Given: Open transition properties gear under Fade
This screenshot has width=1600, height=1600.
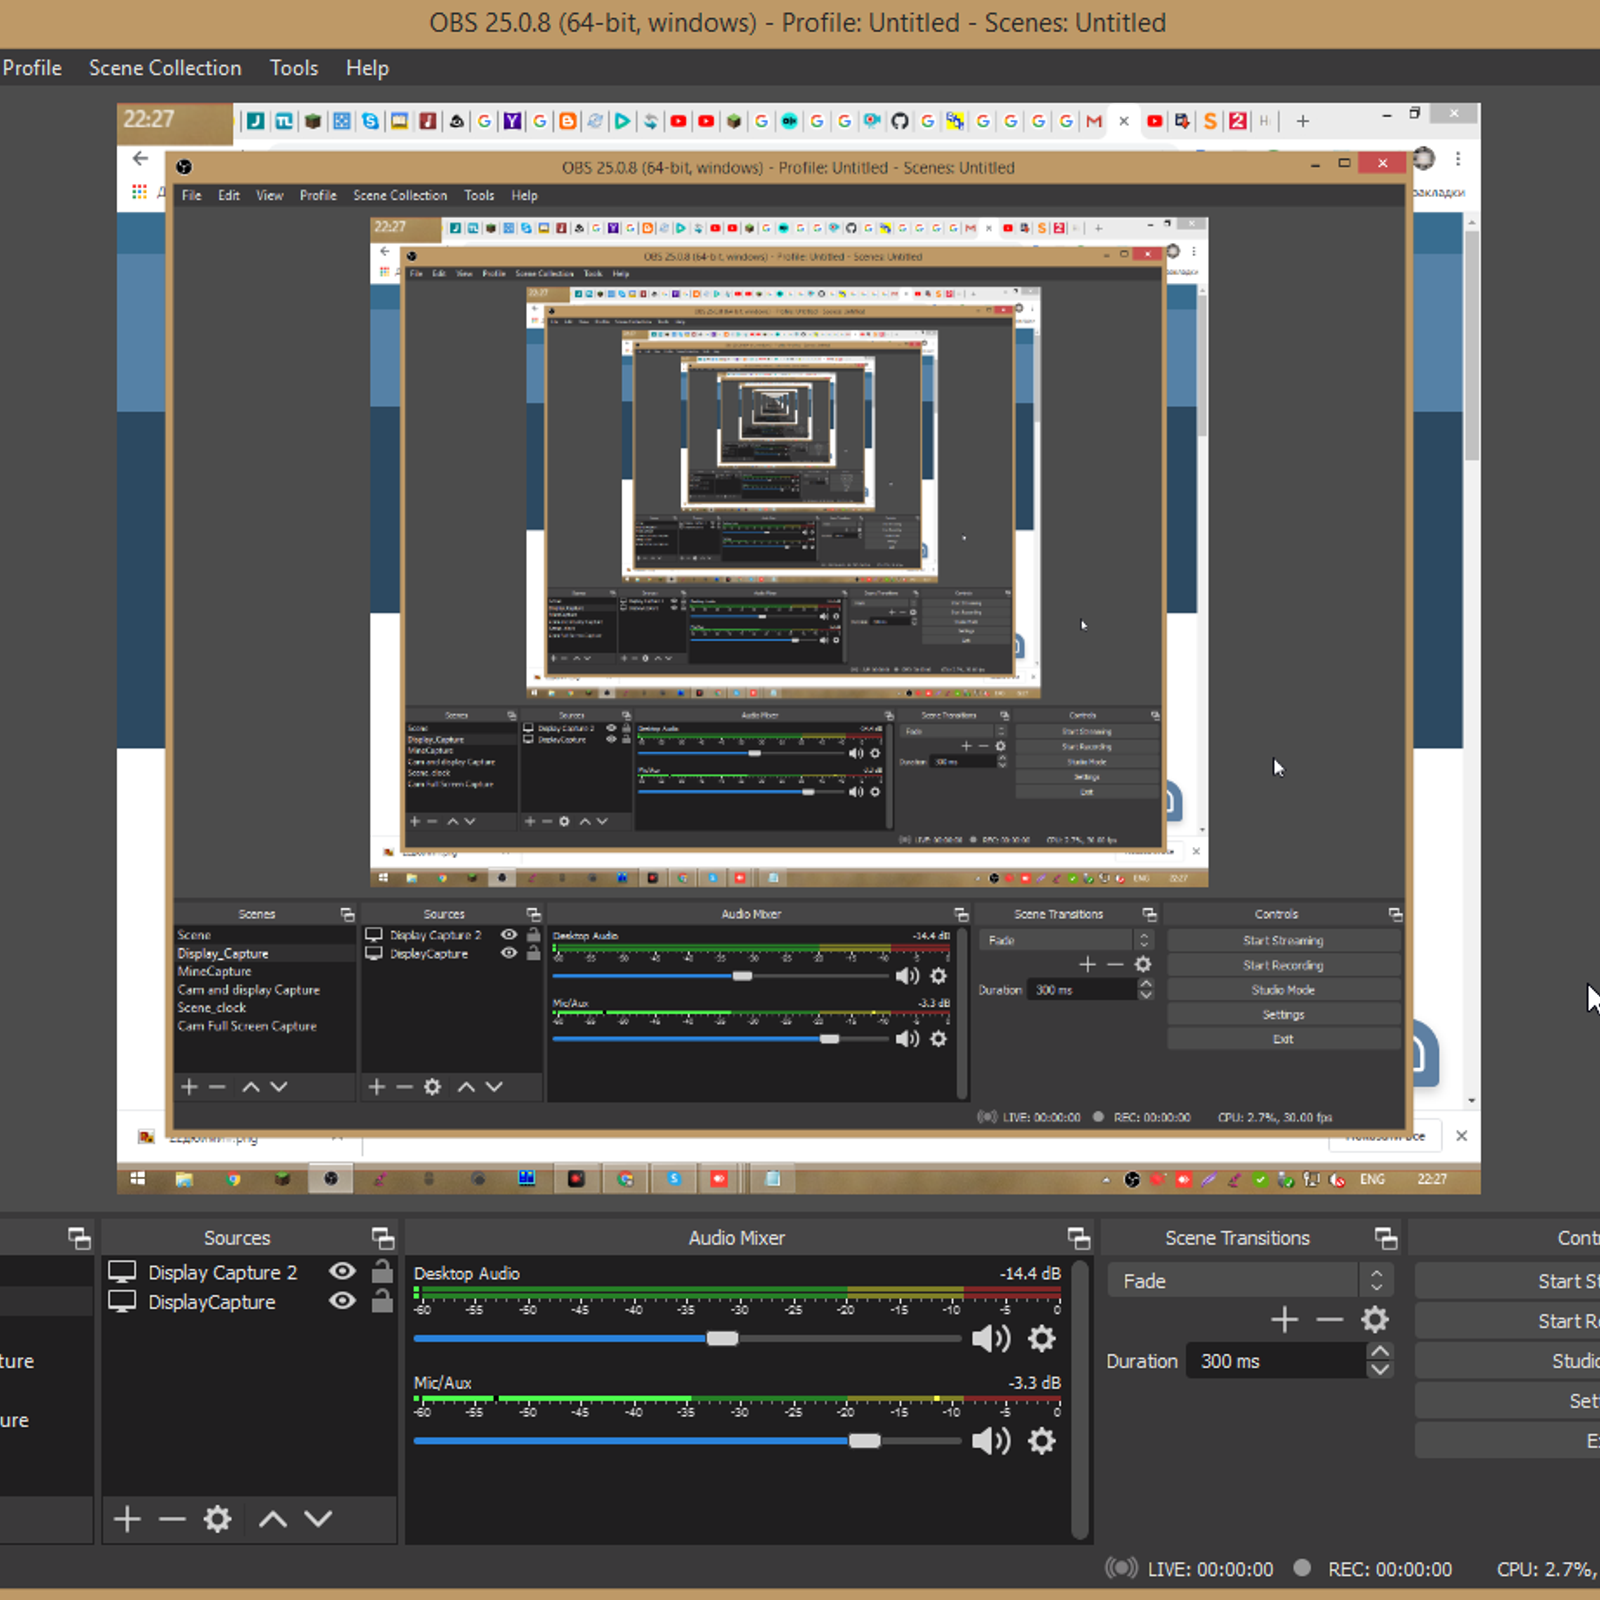Looking at the screenshot, I should click(1375, 1320).
